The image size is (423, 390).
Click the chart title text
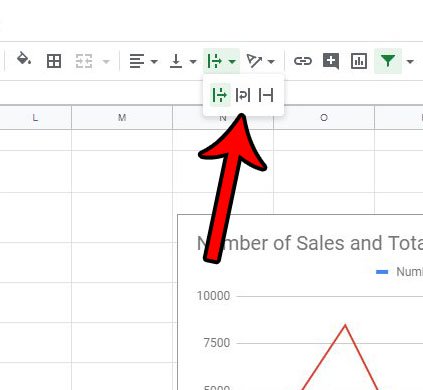[310, 243]
